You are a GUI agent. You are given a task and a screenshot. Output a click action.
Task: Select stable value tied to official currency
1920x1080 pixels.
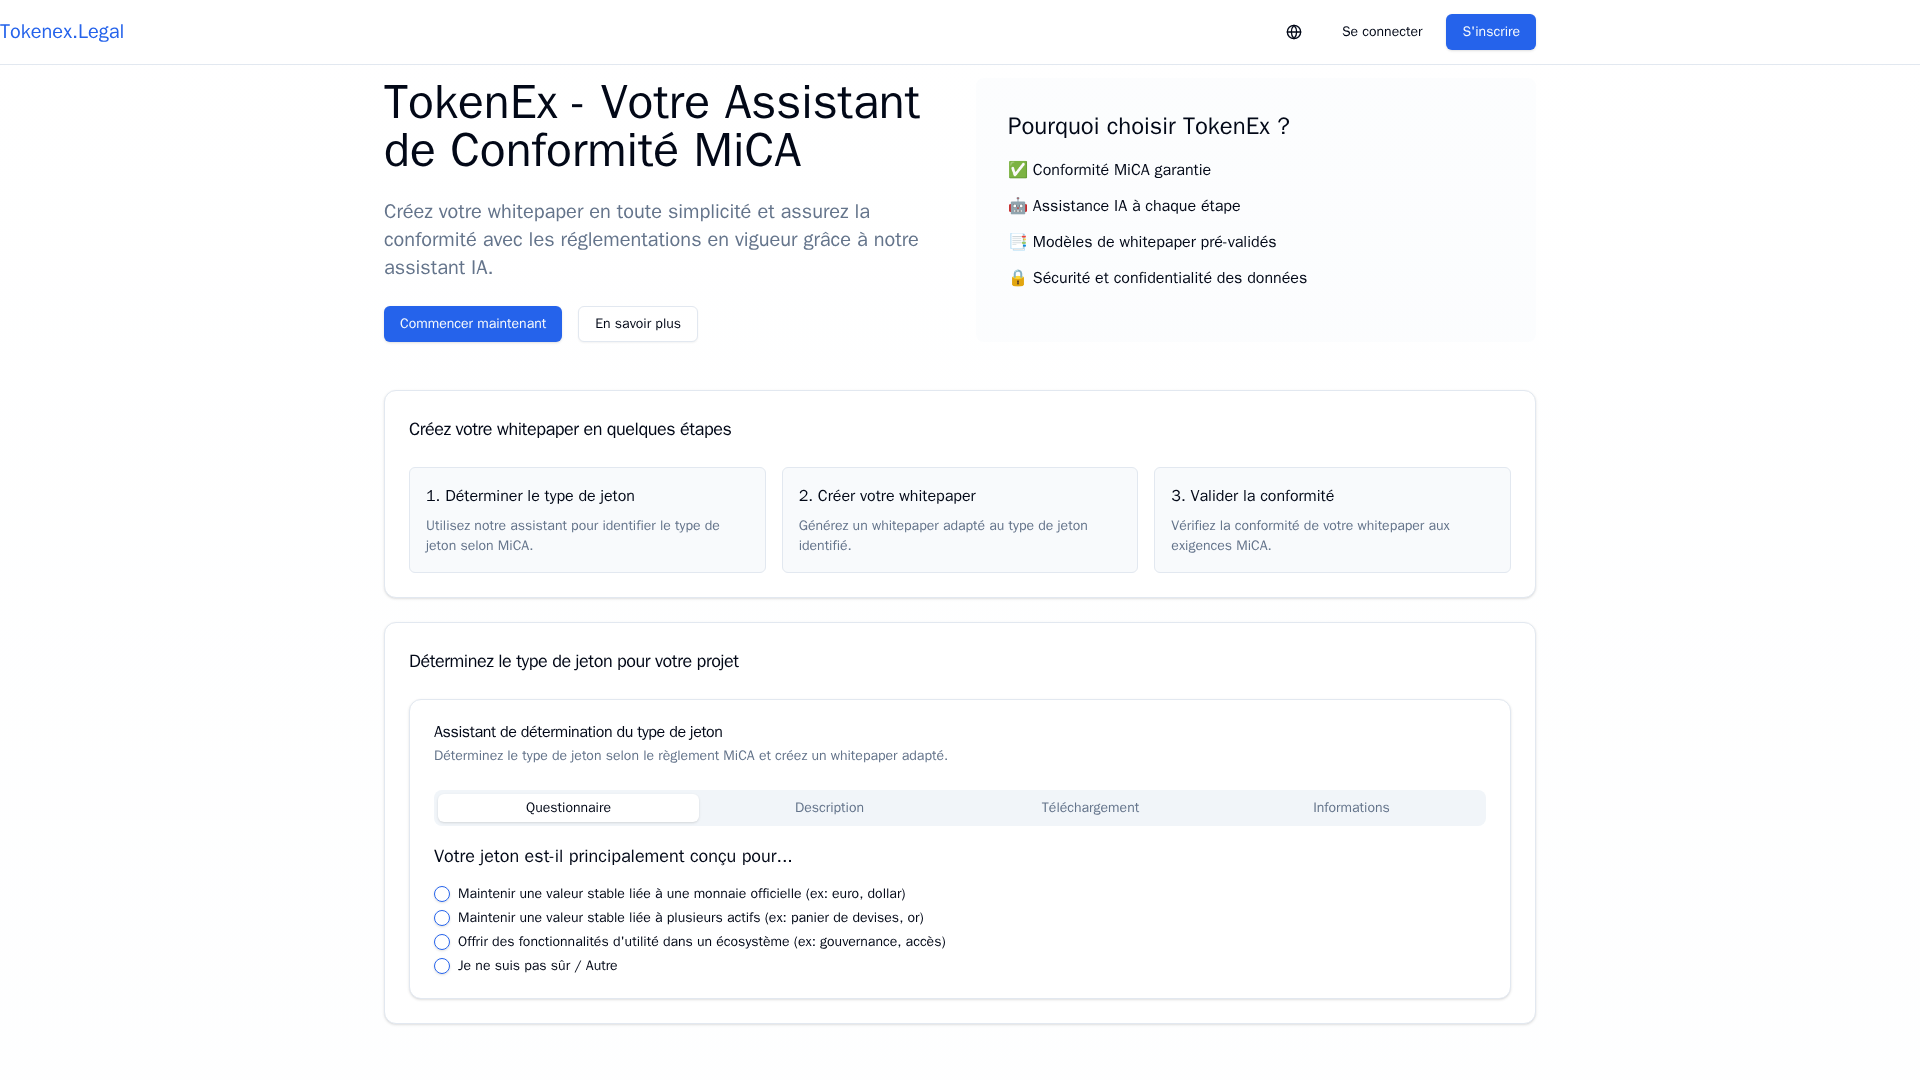(x=442, y=894)
